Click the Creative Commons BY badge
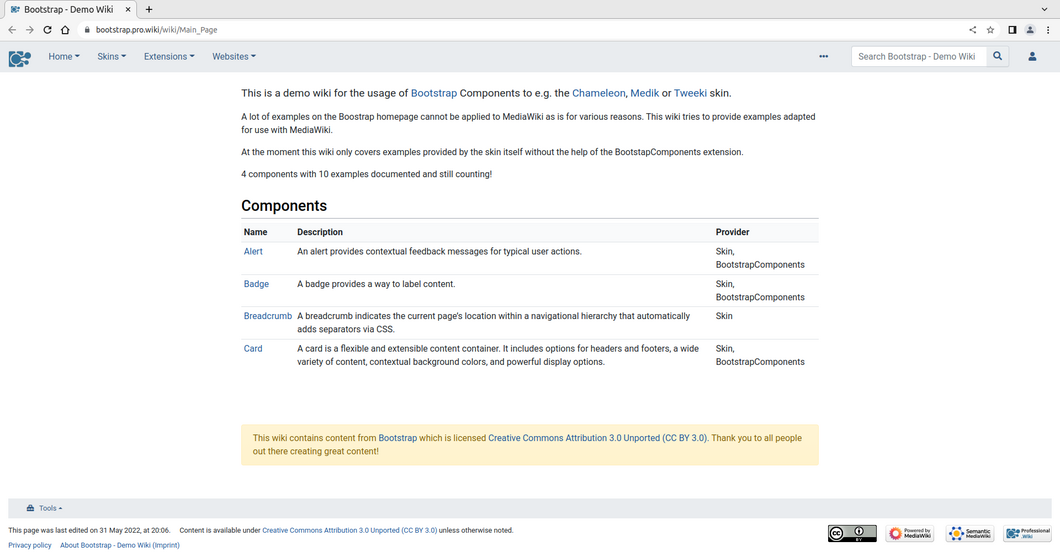 [852, 533]
